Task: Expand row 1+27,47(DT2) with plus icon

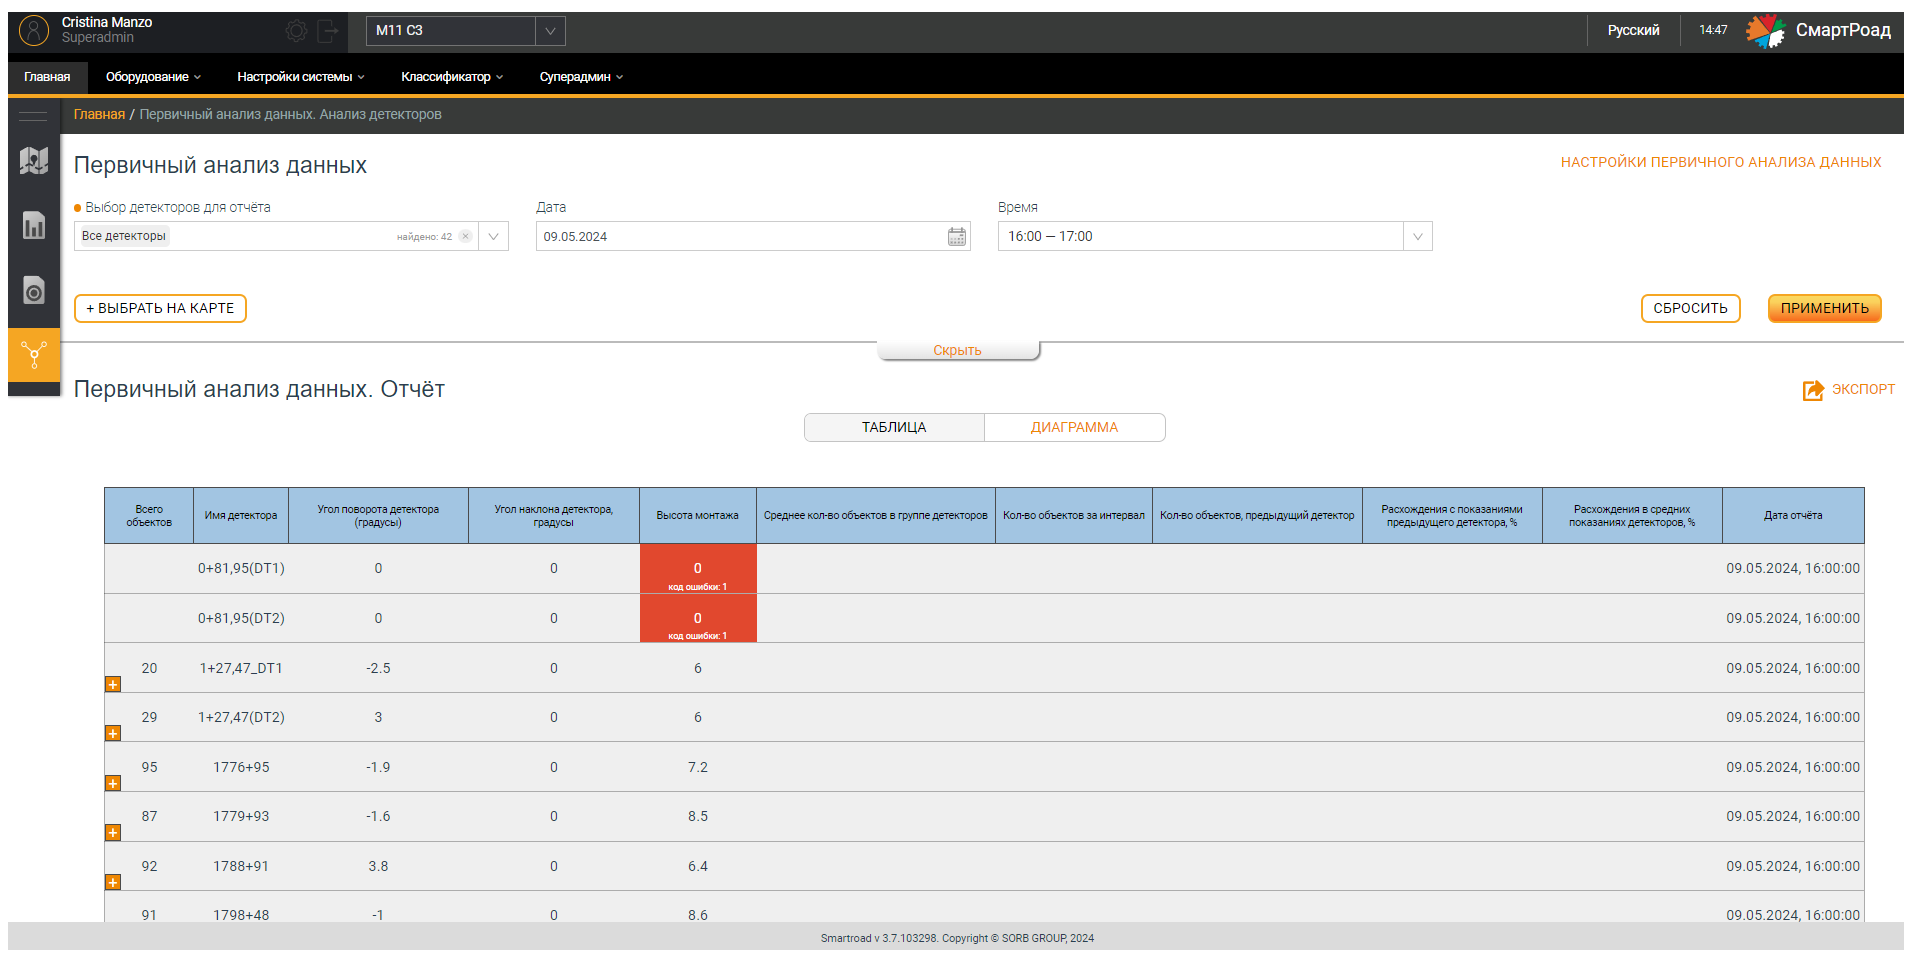Action: coord(113,734)
